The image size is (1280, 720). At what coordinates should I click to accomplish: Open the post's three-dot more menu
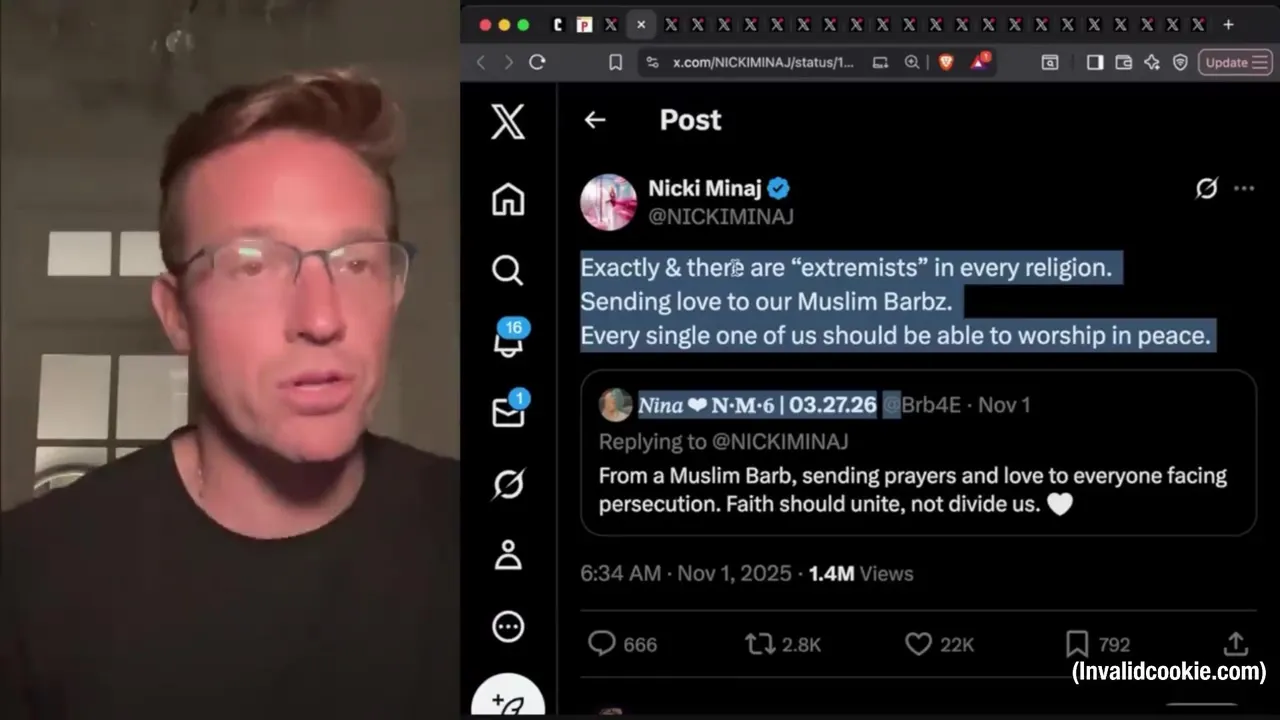click(x=1244, y=188)
